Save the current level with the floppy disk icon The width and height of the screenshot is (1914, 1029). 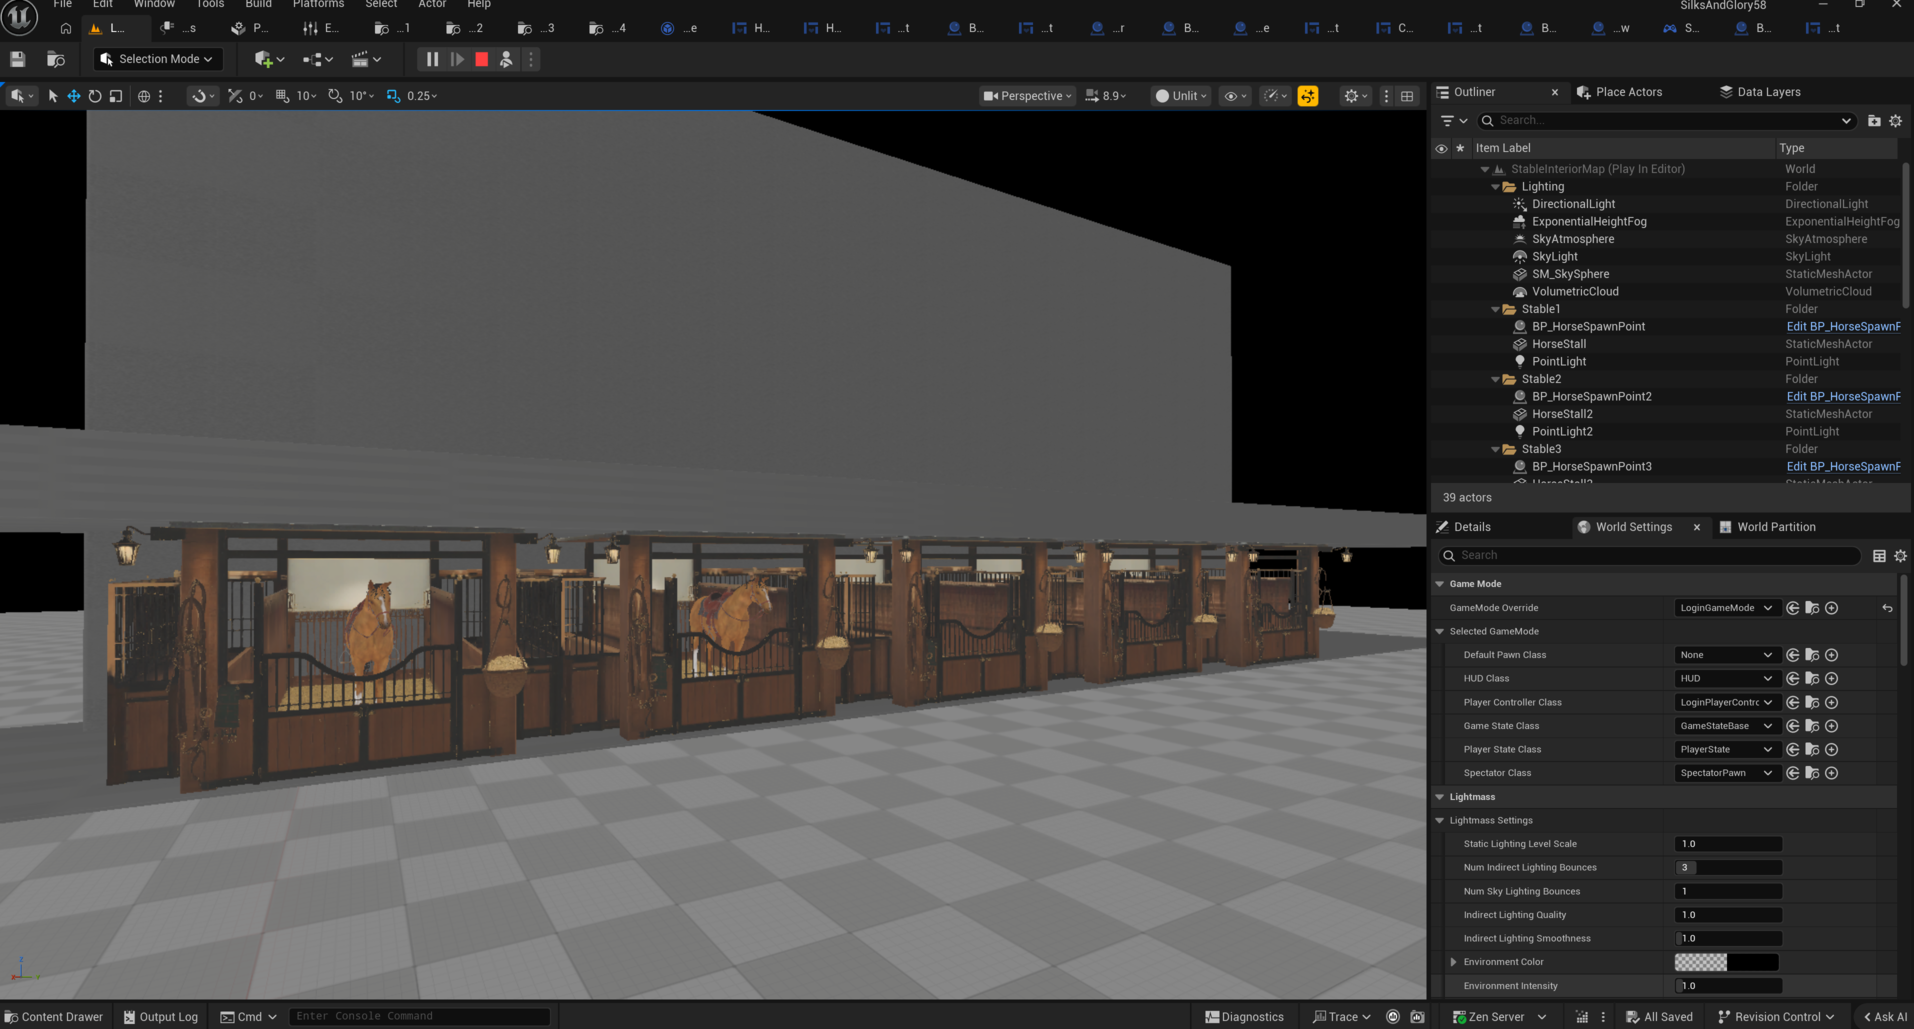(x=18, y=60)
